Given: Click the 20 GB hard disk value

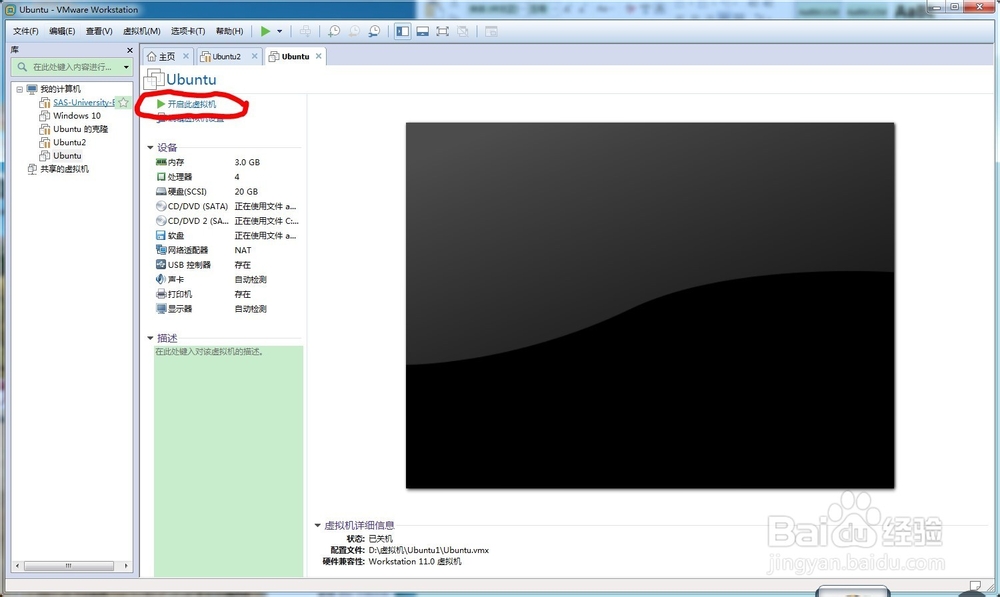Looking at the screenshot, I should tap(246, 191).
